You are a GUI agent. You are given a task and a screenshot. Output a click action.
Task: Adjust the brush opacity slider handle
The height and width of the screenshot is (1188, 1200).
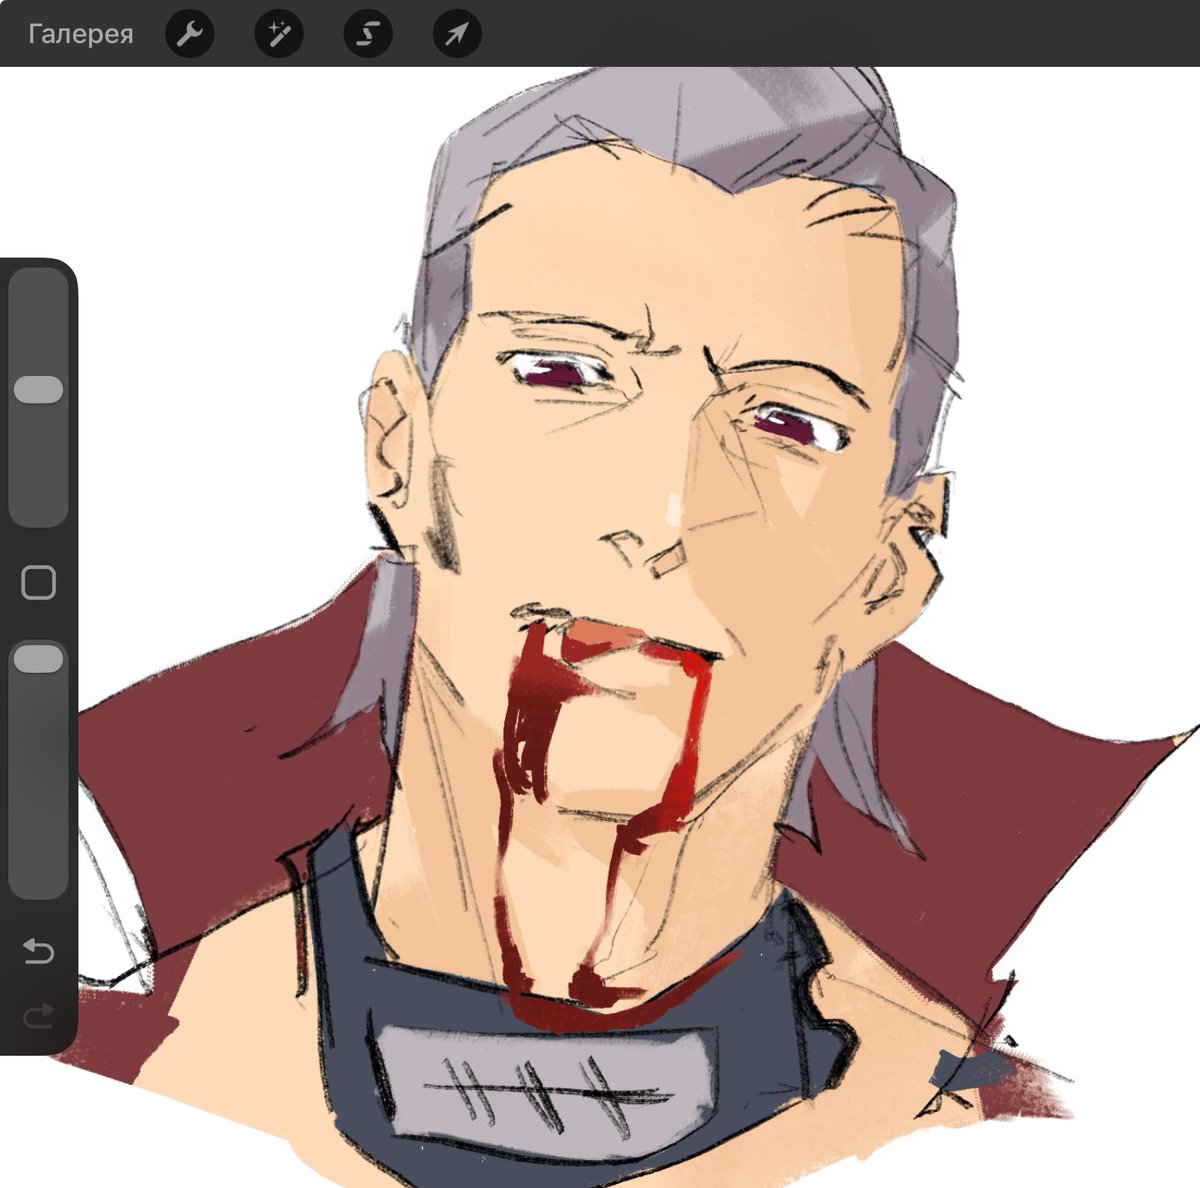[x=38, y=658]
